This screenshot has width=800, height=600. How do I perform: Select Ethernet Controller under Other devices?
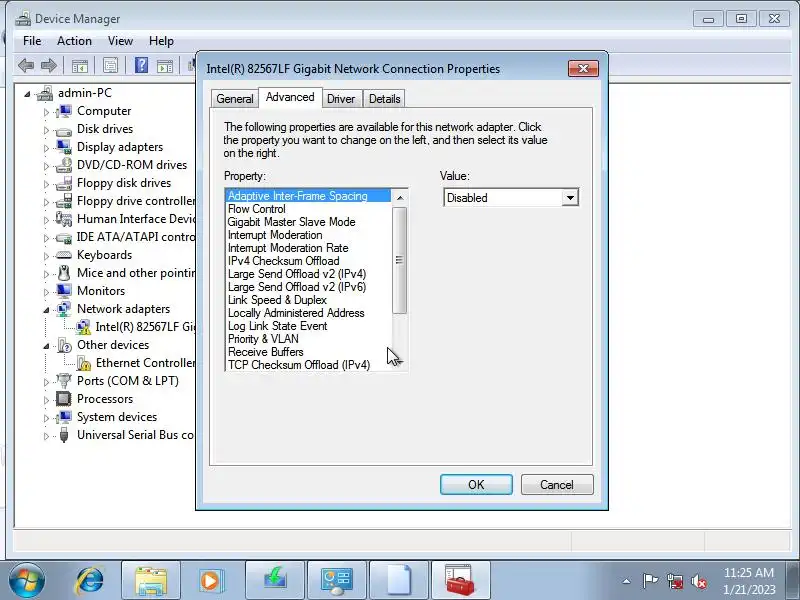pyautogui.click(x=145, y=363)
